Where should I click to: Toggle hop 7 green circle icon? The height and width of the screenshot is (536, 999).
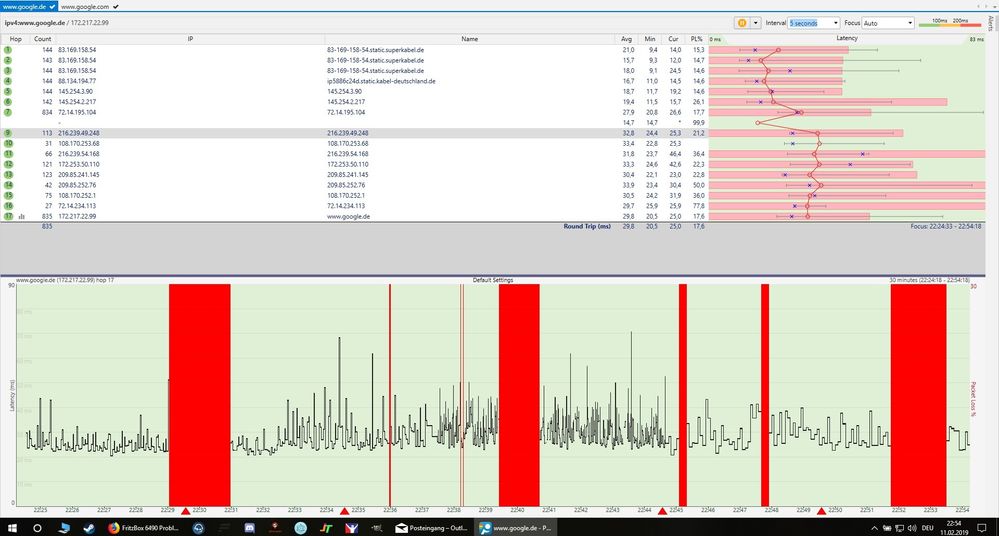pos(8,112)
